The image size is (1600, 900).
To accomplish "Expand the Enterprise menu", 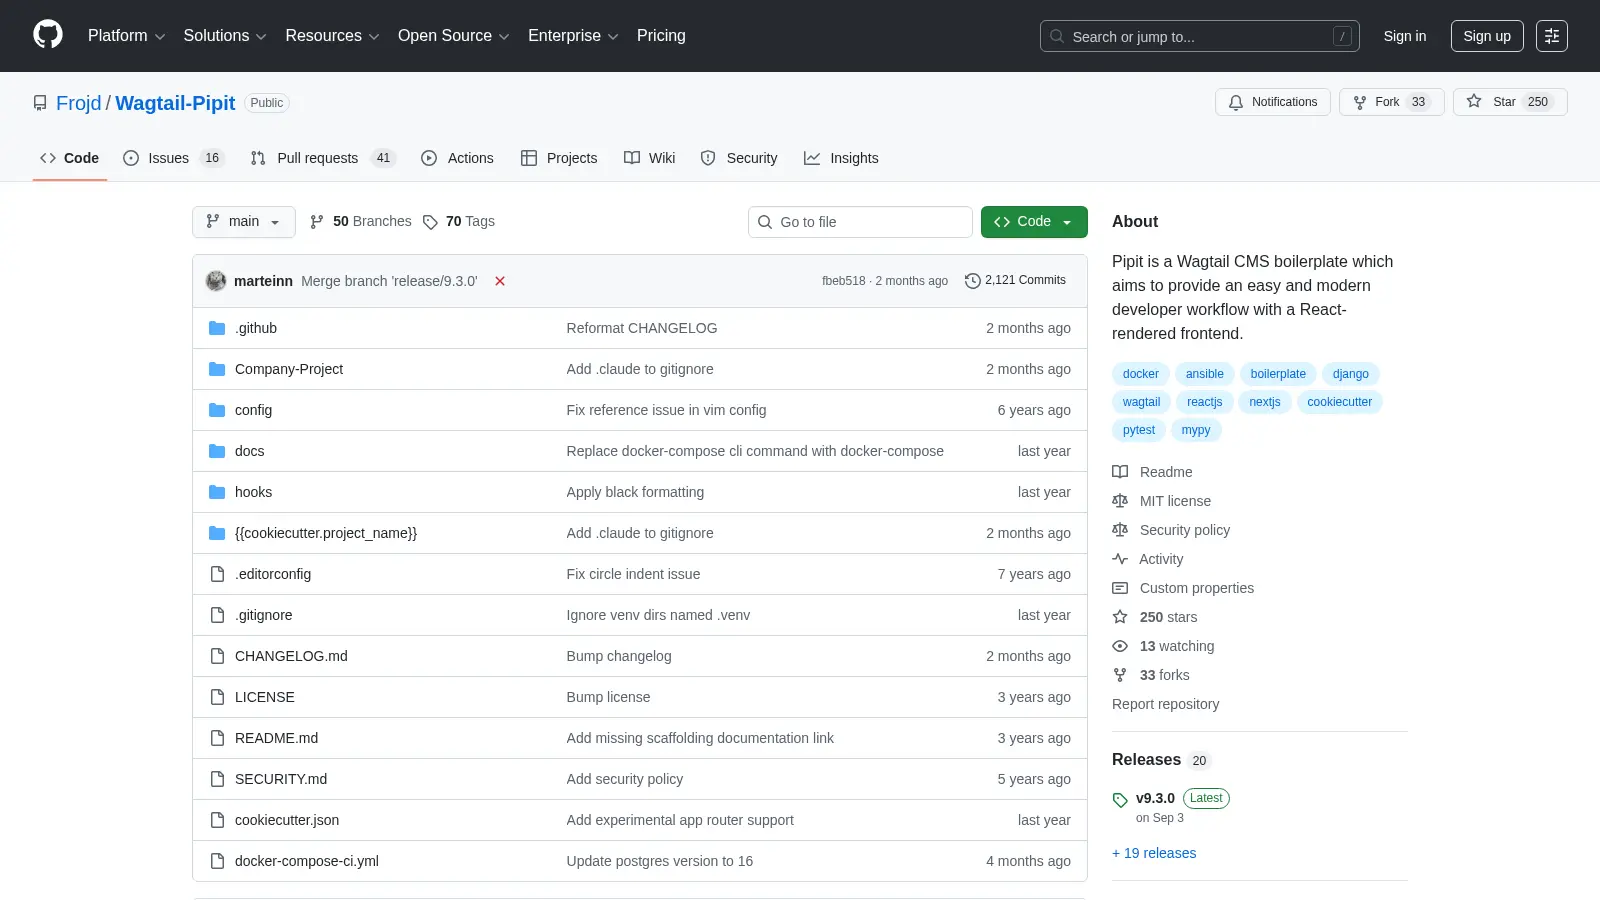I will click(x=573, y=36).
